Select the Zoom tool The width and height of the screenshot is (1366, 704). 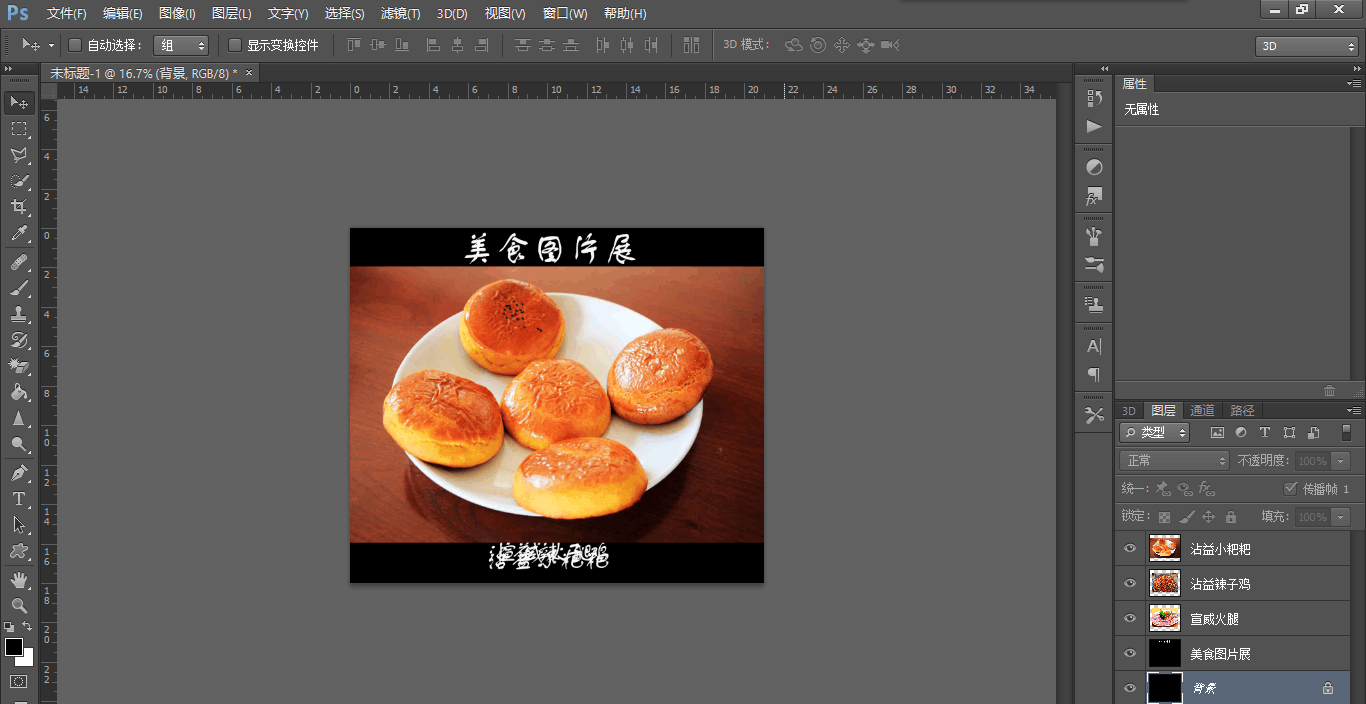coord(19,604)
